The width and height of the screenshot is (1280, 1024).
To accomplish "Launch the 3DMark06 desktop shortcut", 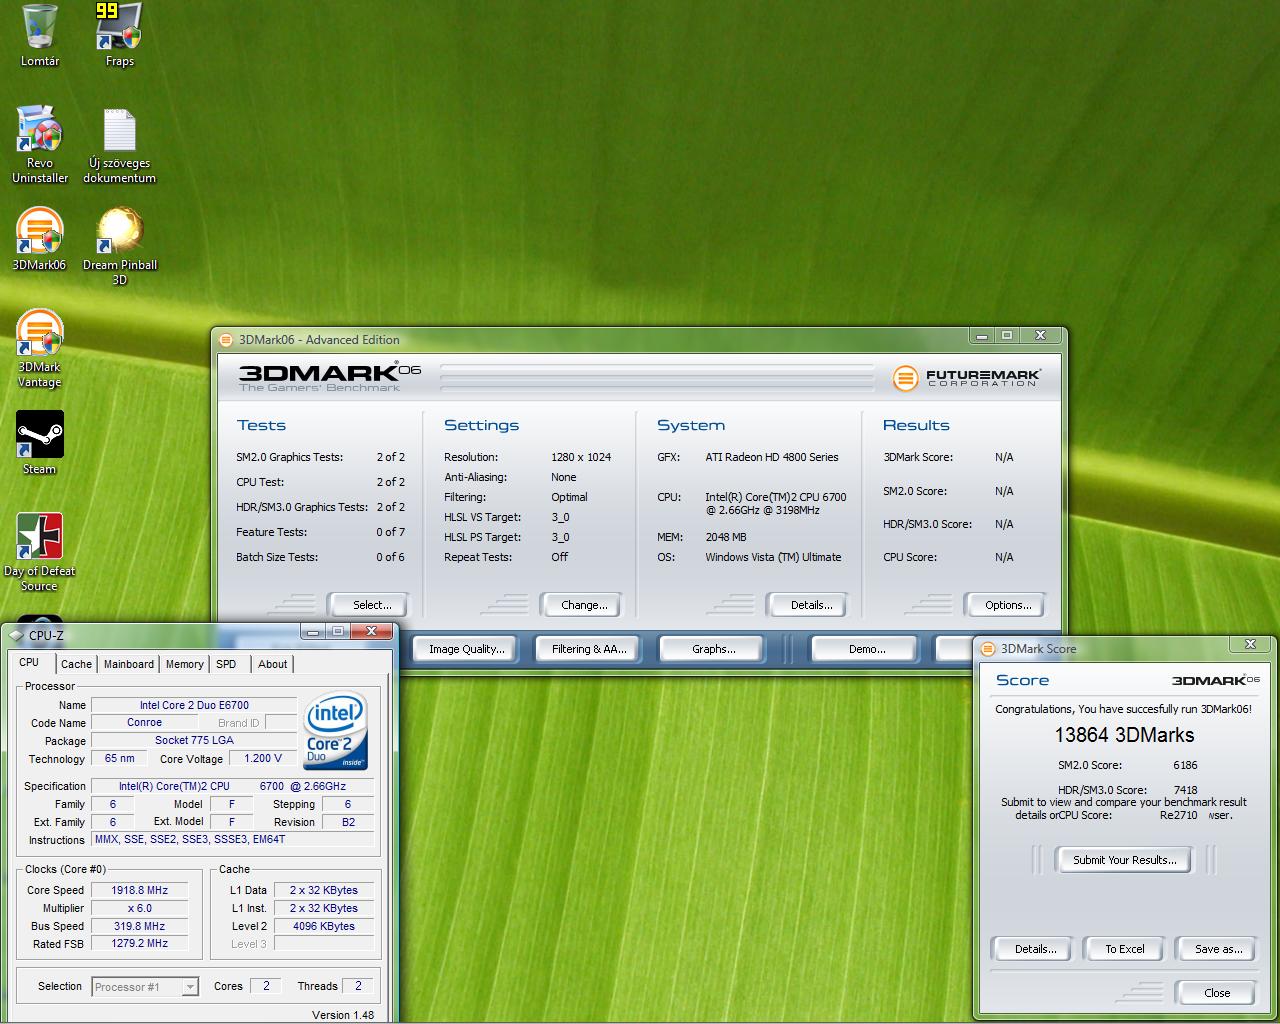I will (40, 239).
